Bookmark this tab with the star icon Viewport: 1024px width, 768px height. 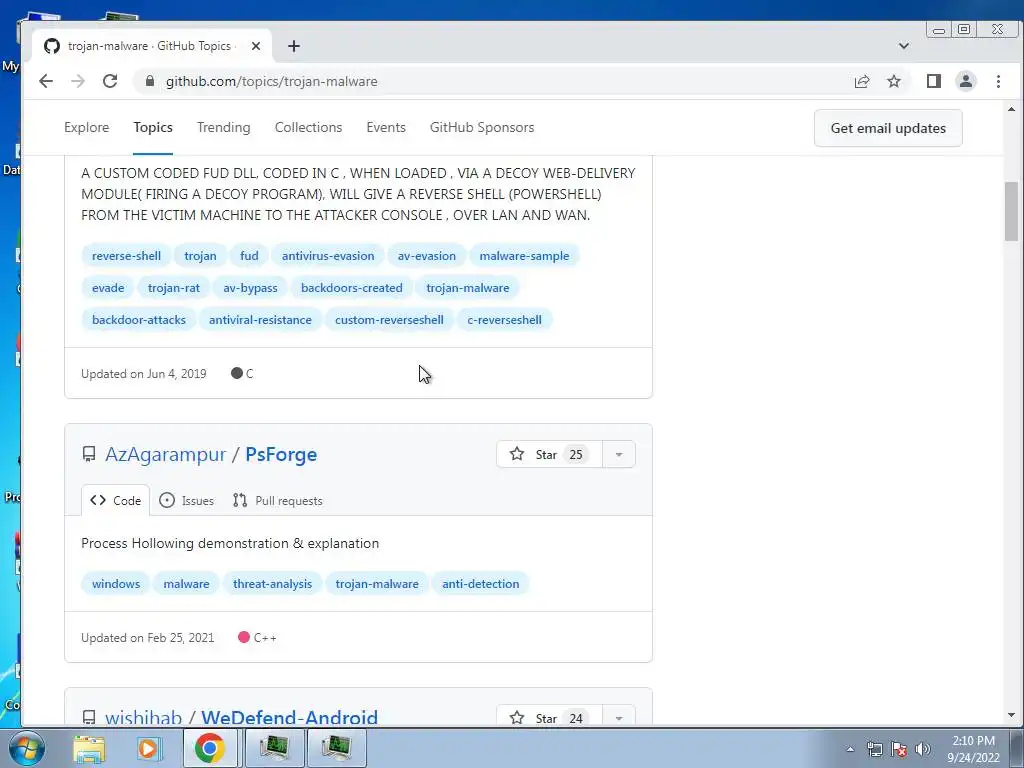coord(894,81)
